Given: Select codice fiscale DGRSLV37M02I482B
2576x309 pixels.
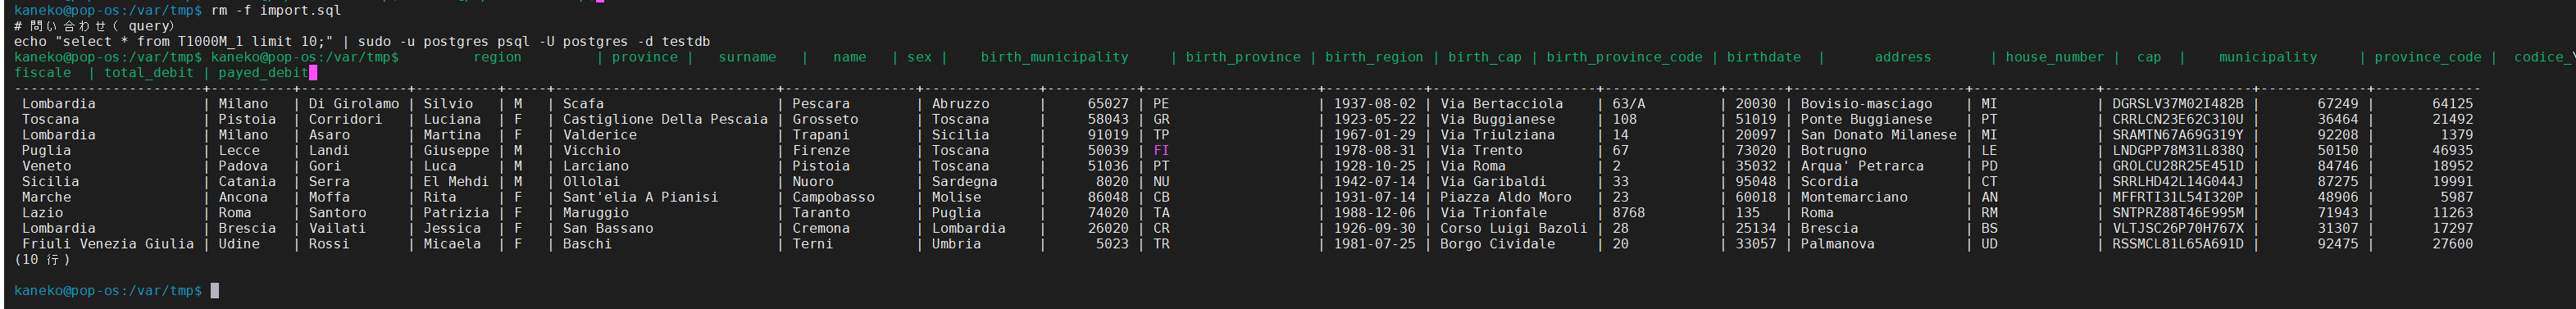Looking at the screenshot, I should click(2177, 104).
